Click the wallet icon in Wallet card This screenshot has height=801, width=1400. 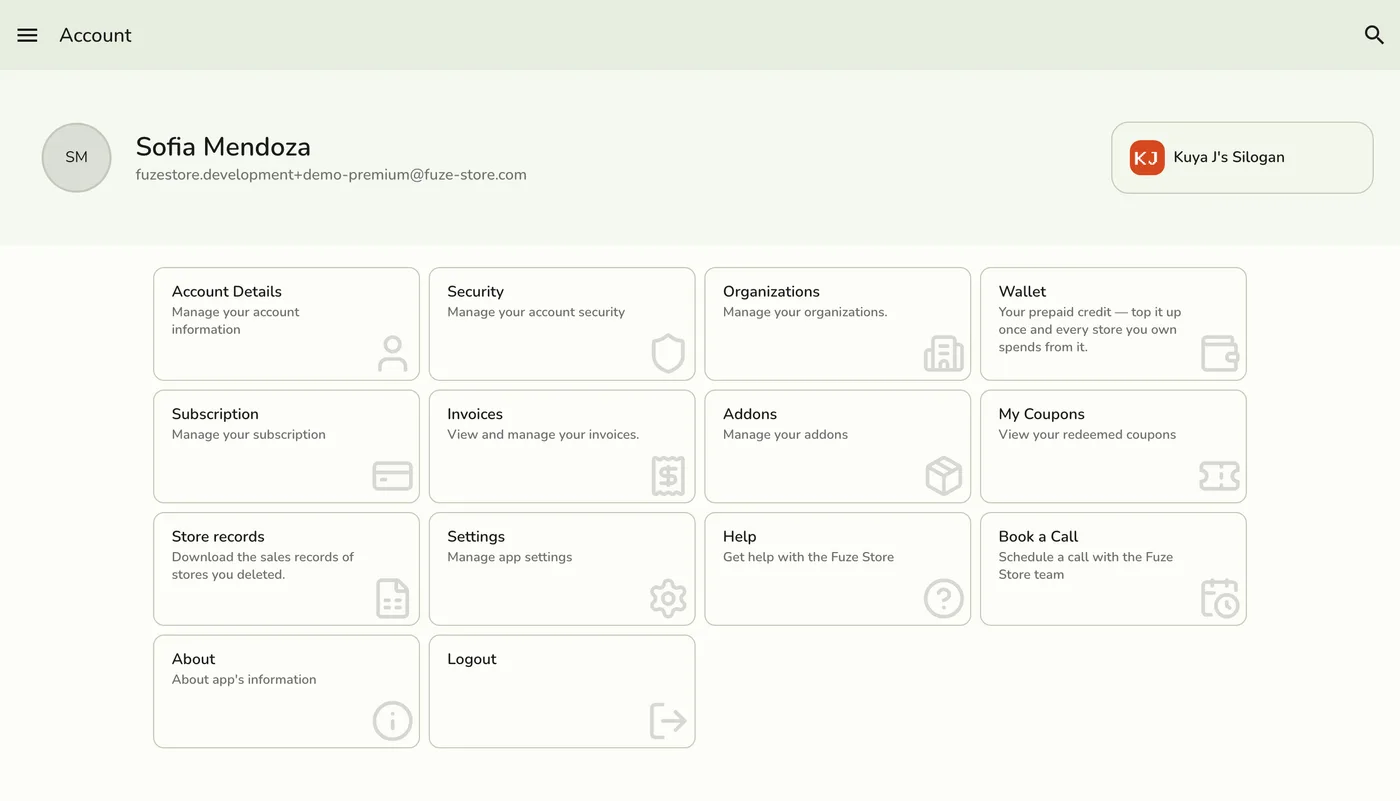click(1219, 354)
